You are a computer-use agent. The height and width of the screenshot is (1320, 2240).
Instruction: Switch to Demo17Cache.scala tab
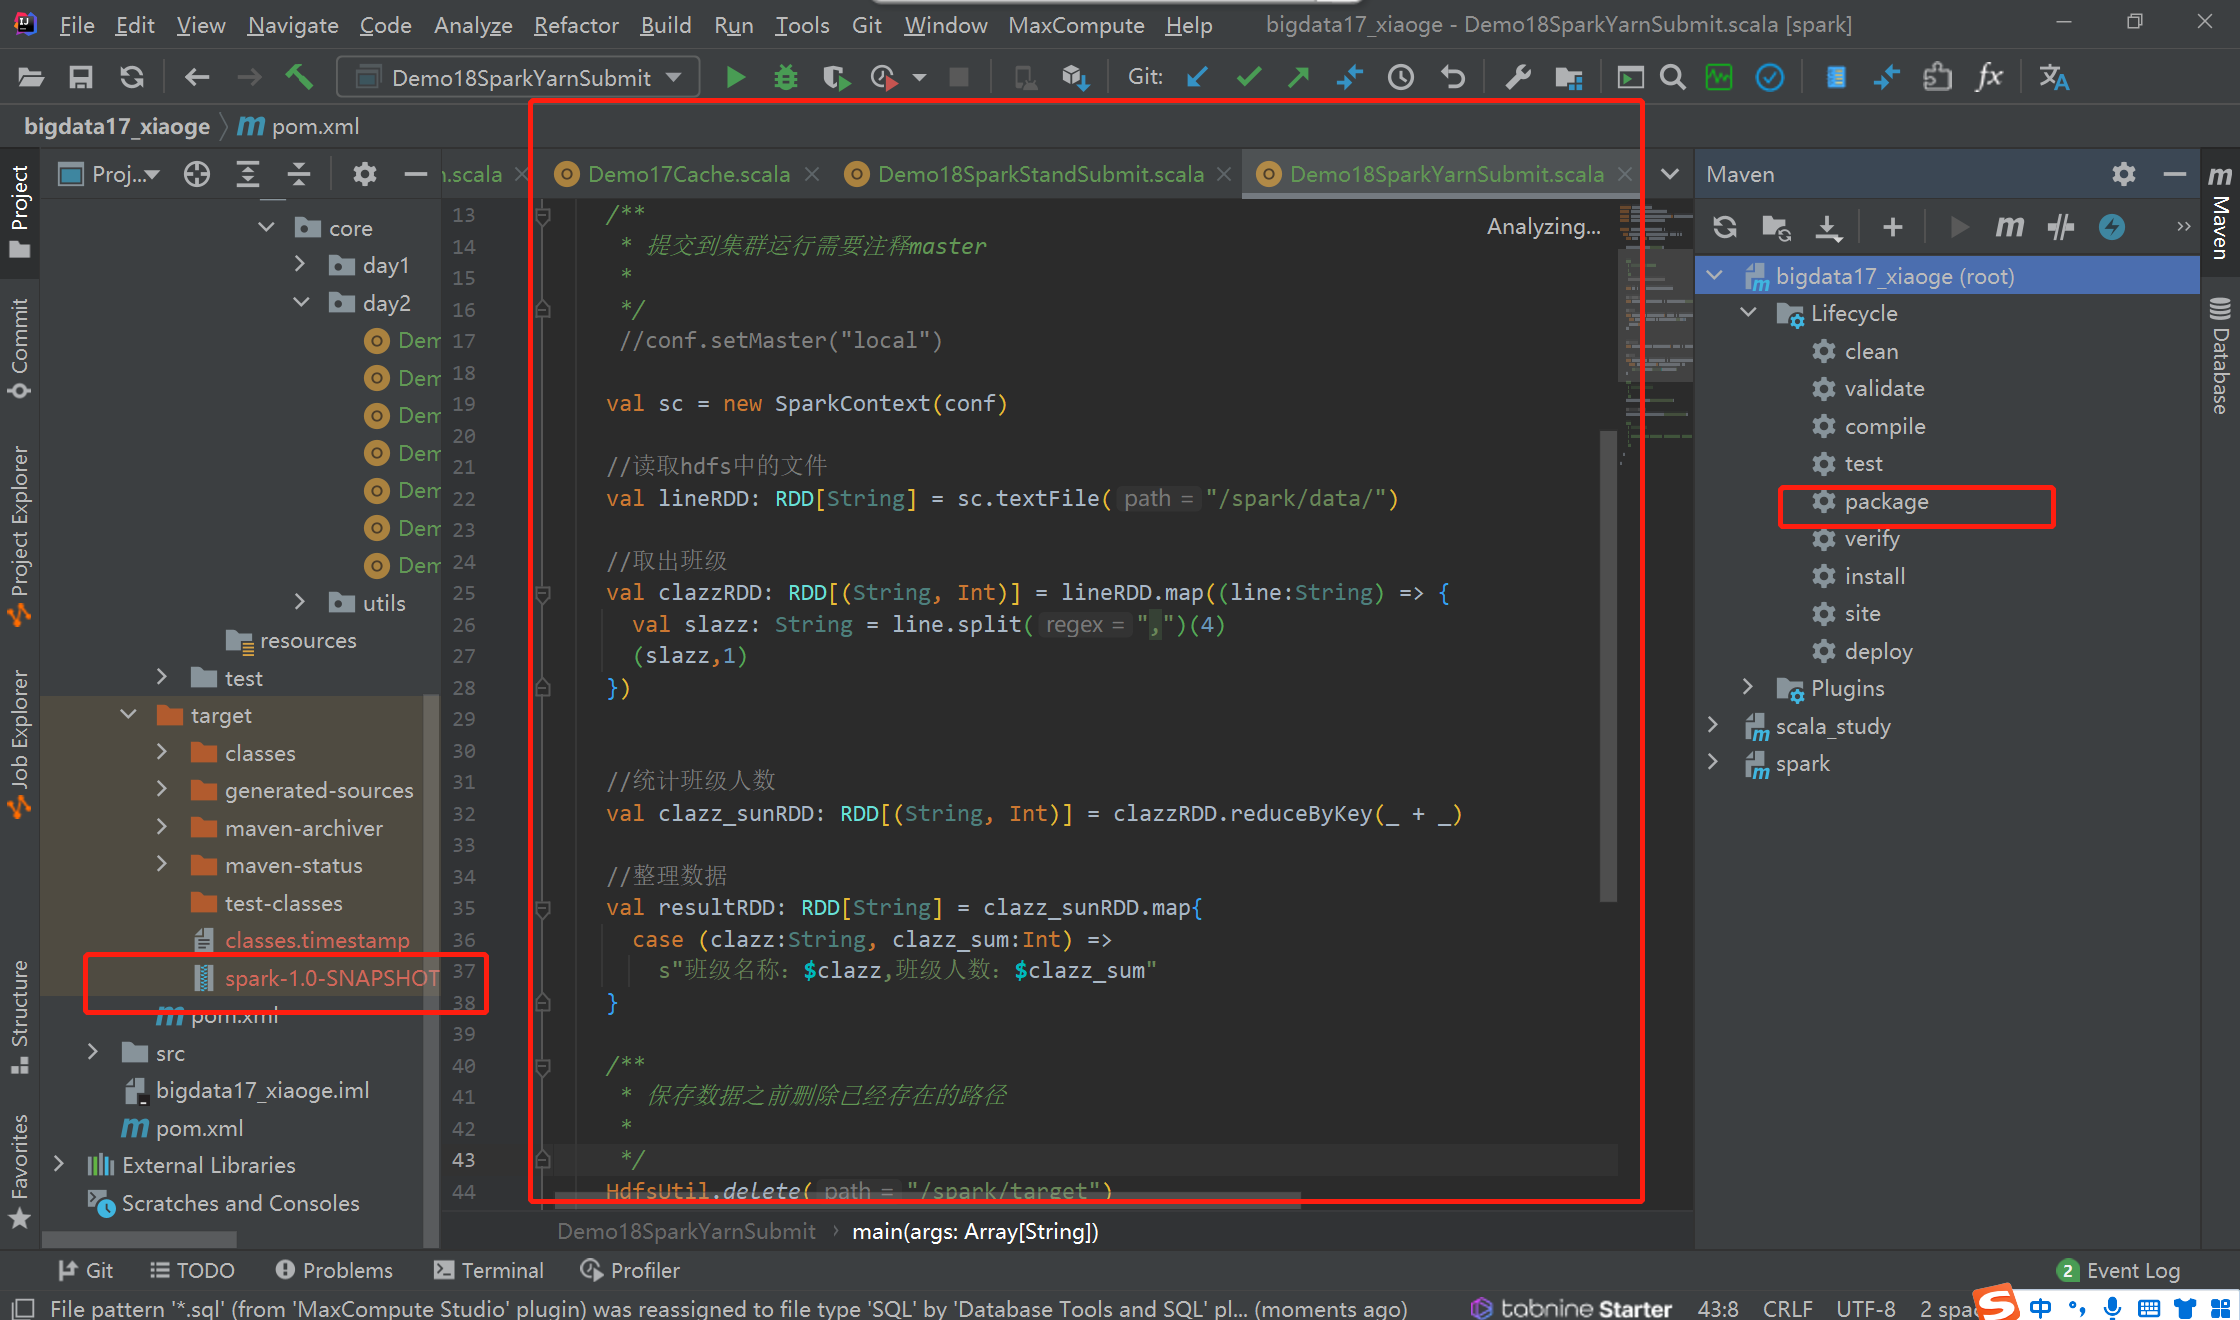pos(688,174)
